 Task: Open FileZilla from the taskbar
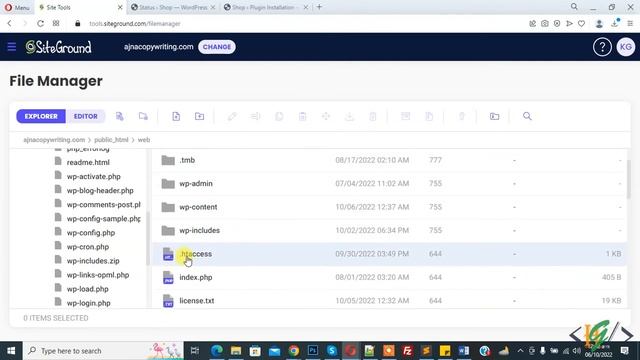(x=407, y=351)
